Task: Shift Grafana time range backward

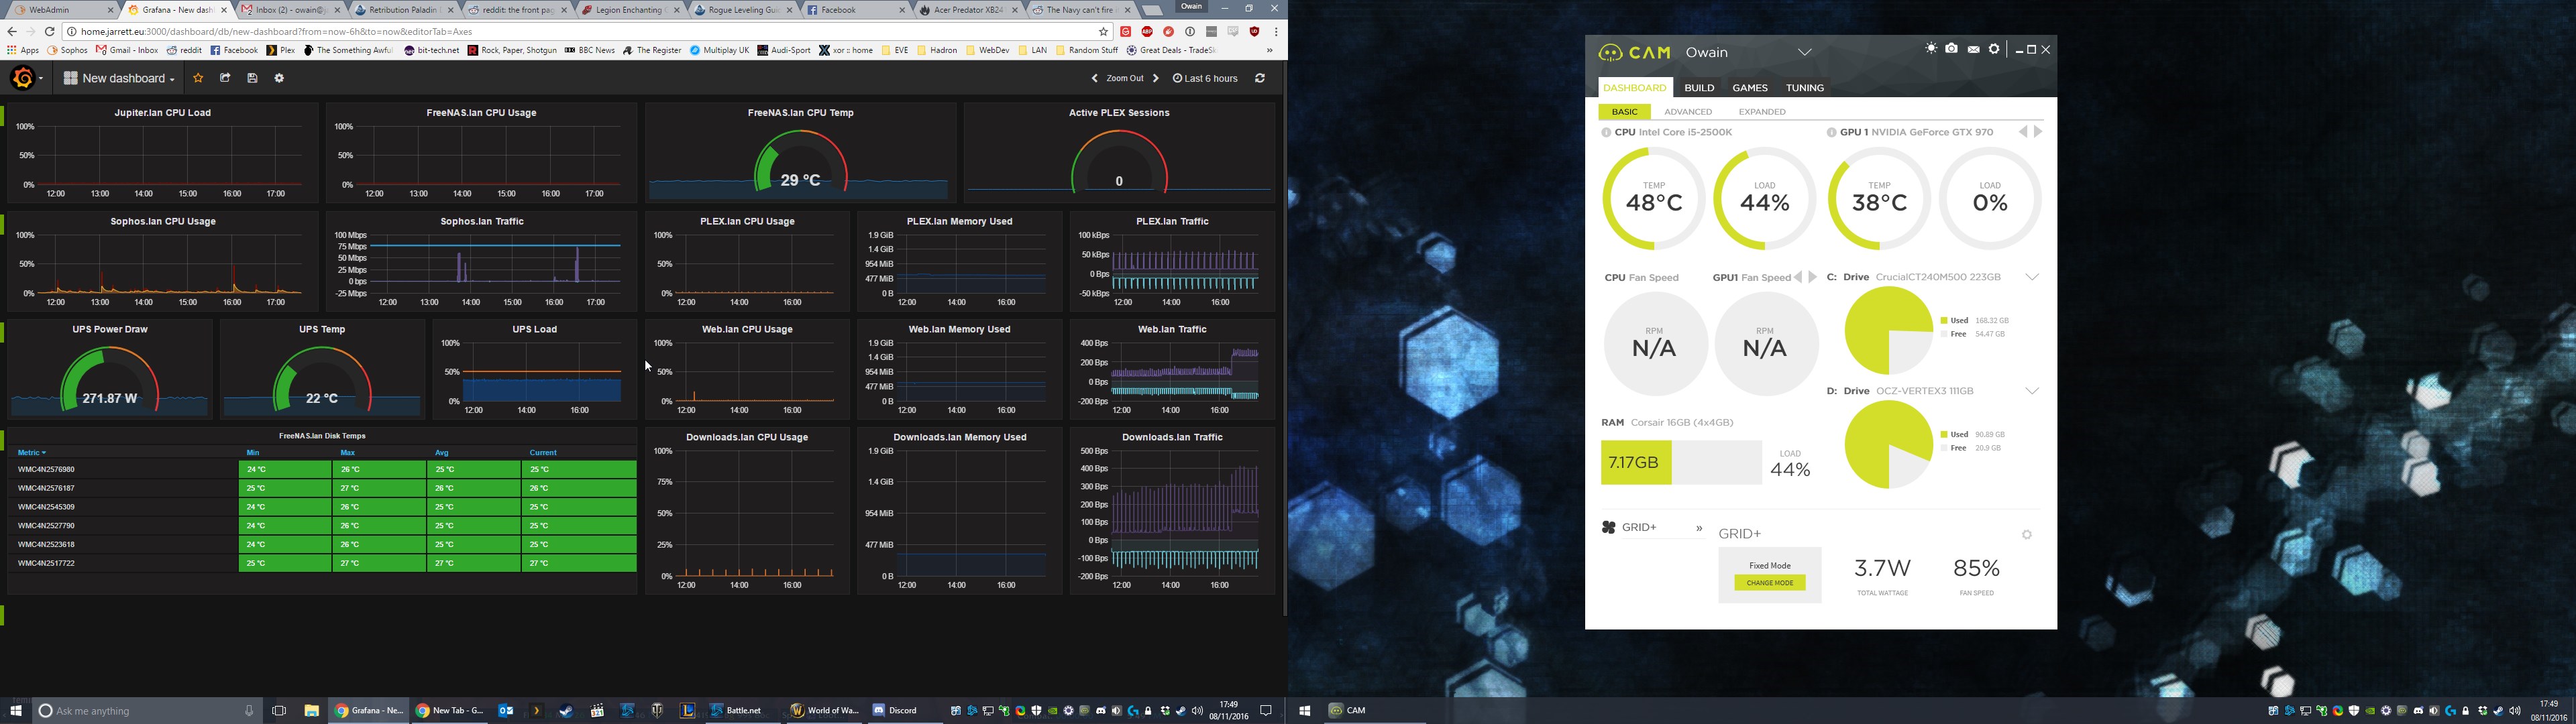Action: coord(1095,78)
